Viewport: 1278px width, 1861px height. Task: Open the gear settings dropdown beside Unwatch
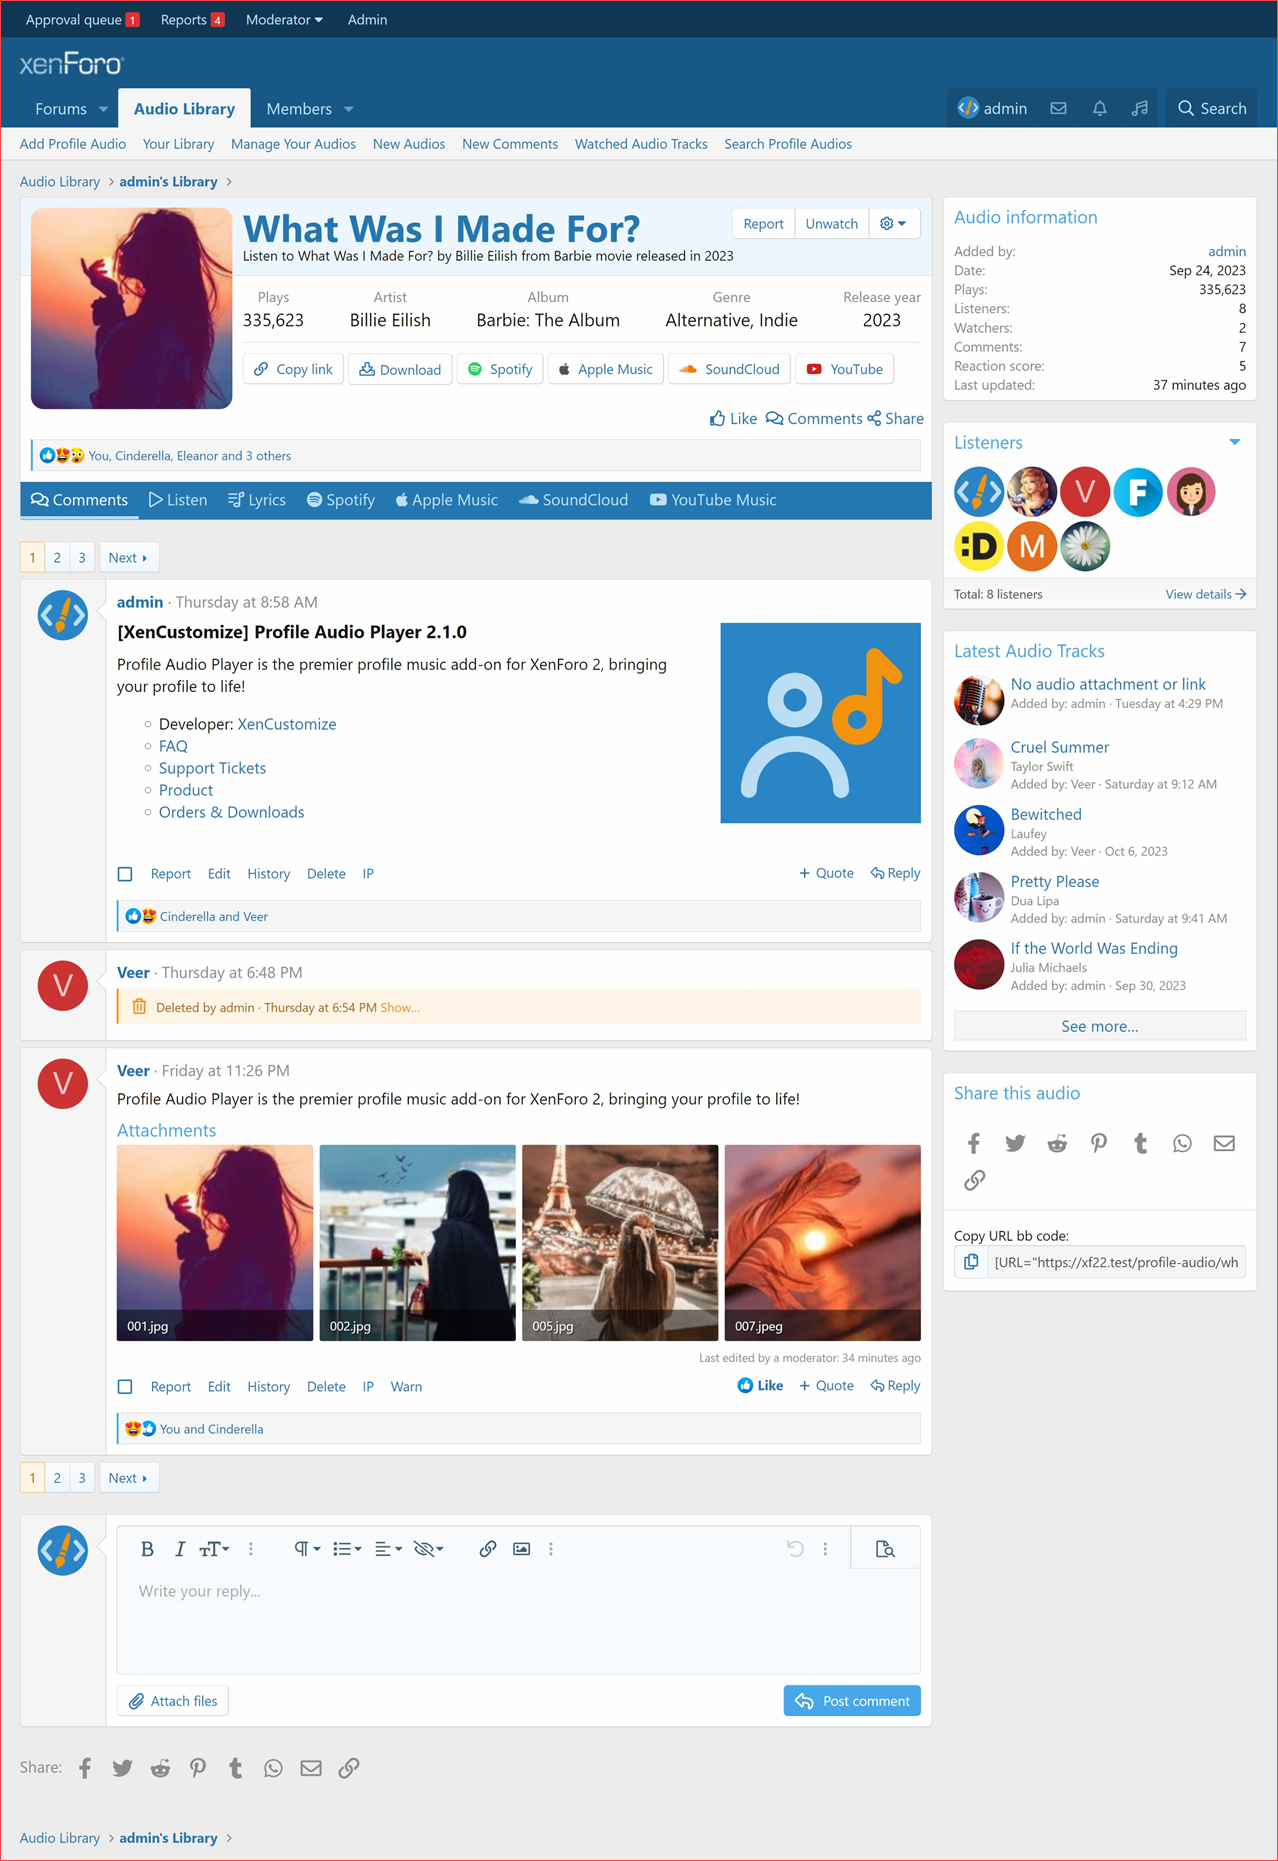(893, 224)
